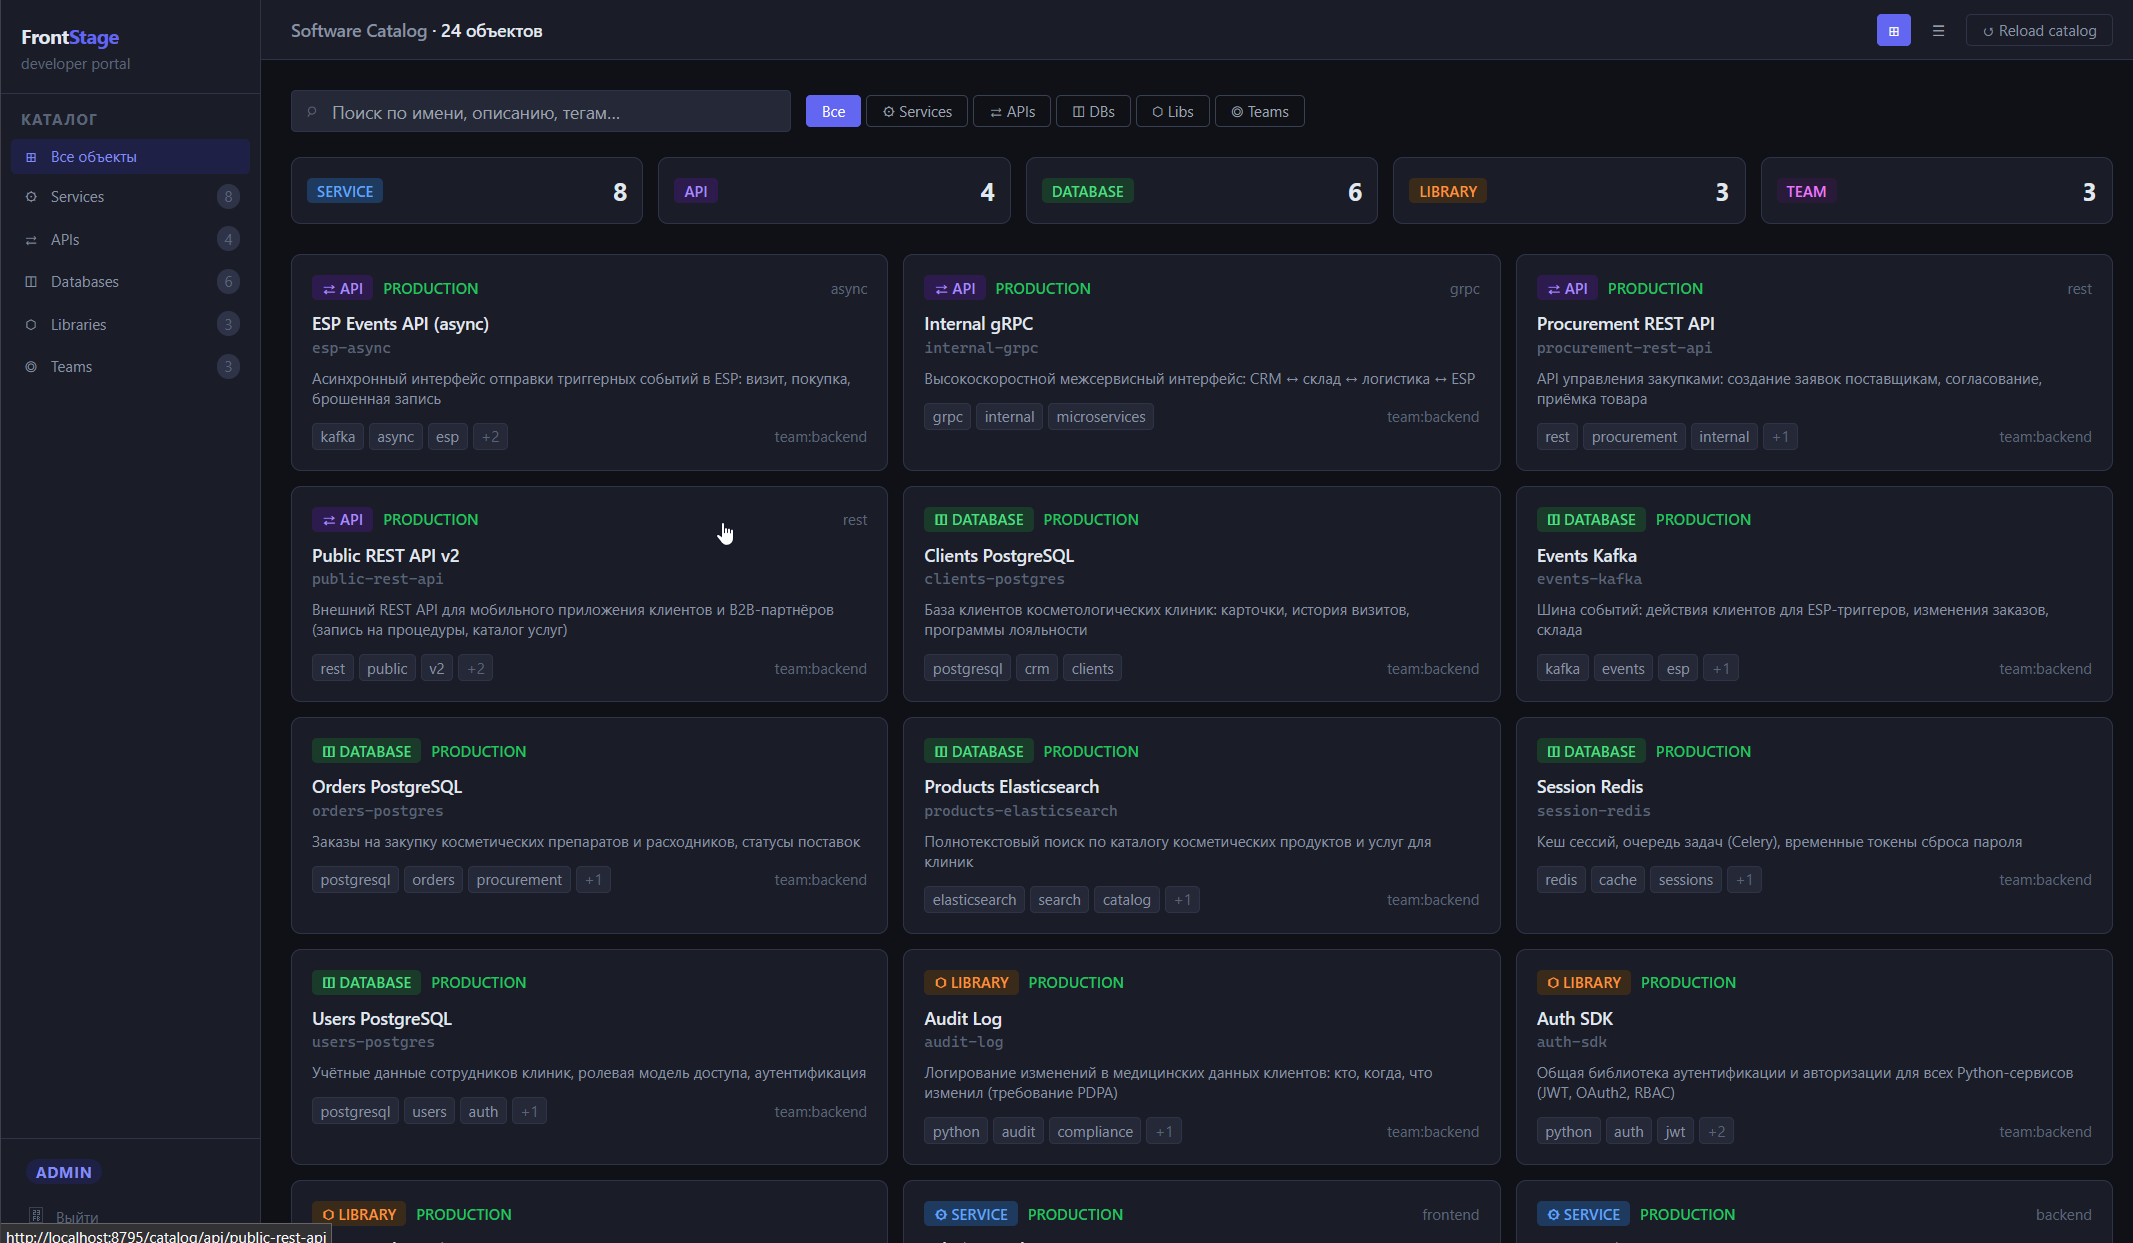The image size is (2133, 1243).
Task: Expand +2 tags on ESP Events API
Action: point(490,437)
